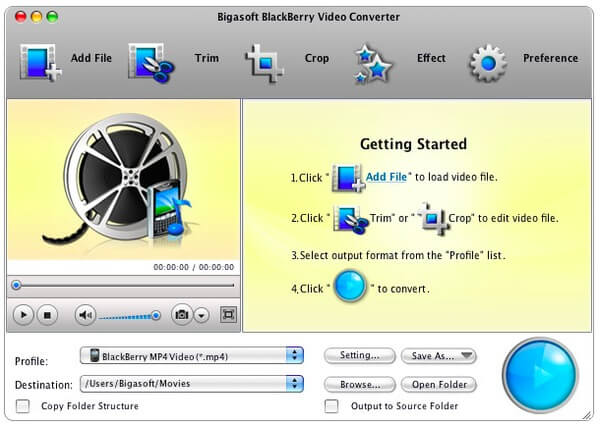Stop the preview playback
Viewport: 600px width, 425px height.
click(x=47, y=315)
